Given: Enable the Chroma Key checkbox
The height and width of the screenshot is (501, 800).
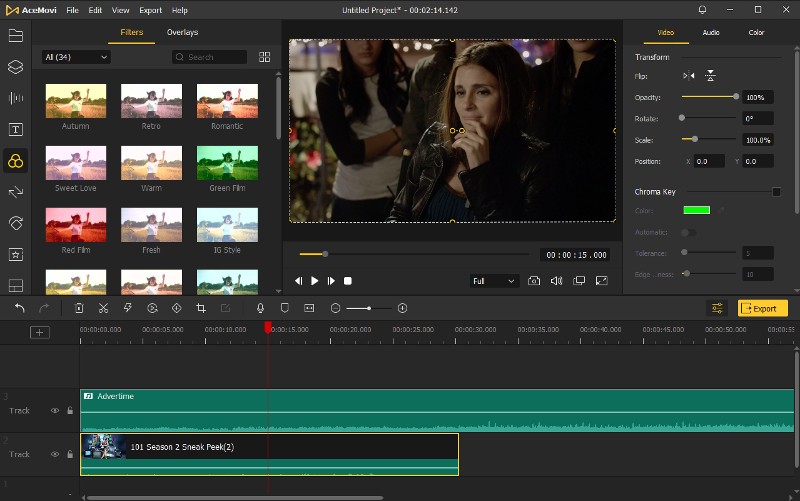Looking at the screenshot, I should pyautogui.click(x=776, y=192).
